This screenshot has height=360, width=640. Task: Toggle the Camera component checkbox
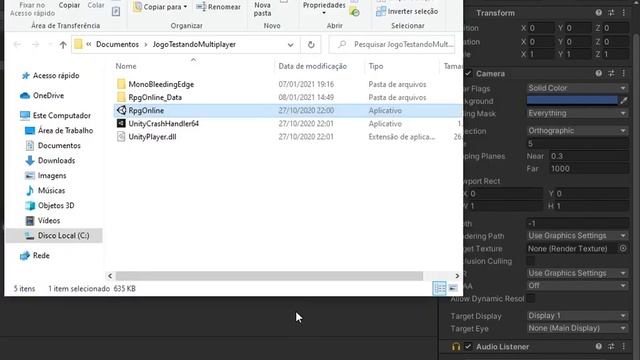tap(468, 73)
